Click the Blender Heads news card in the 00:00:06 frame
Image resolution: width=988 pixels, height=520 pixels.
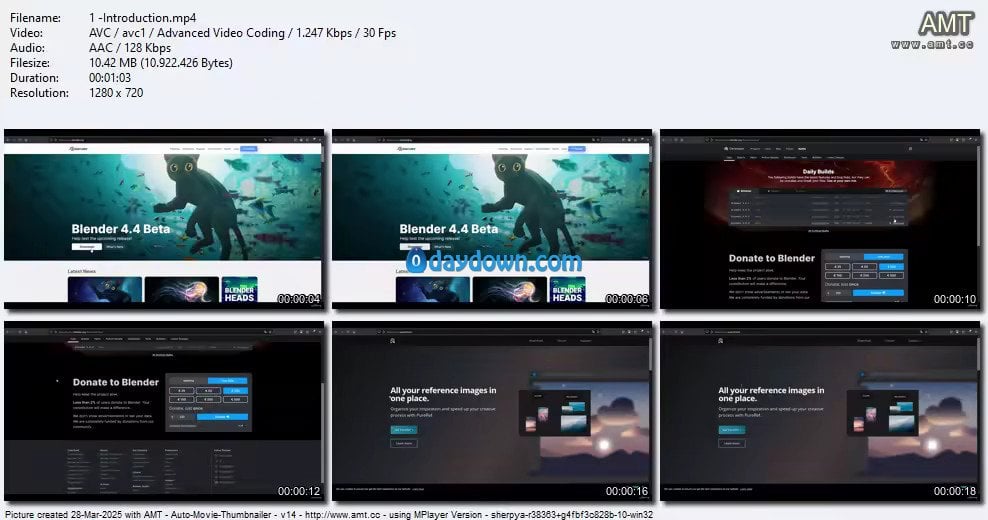(x=567, y=290)
